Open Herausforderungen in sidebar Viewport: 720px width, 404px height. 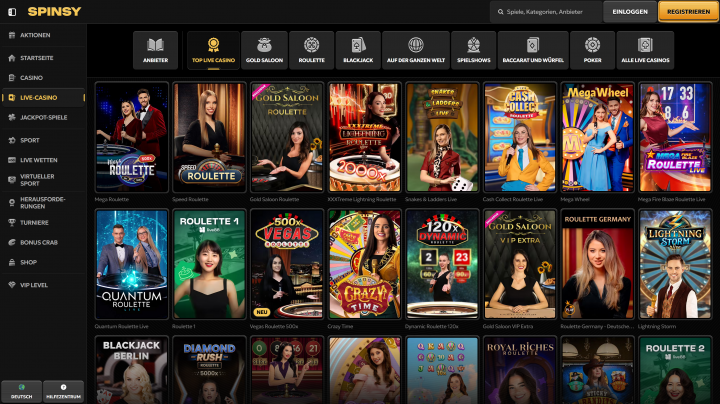tap(43, 202)
